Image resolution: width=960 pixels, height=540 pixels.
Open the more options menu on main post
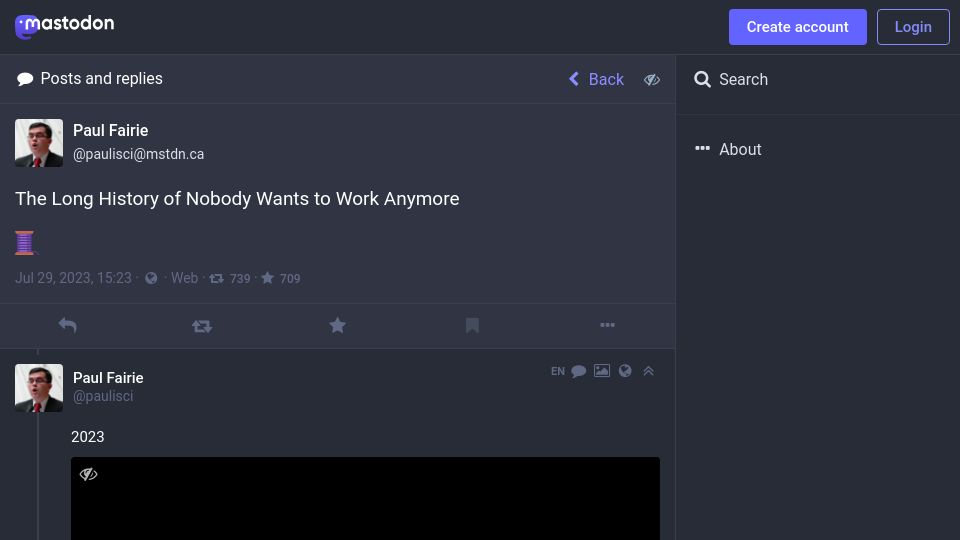tap(607, 325)
